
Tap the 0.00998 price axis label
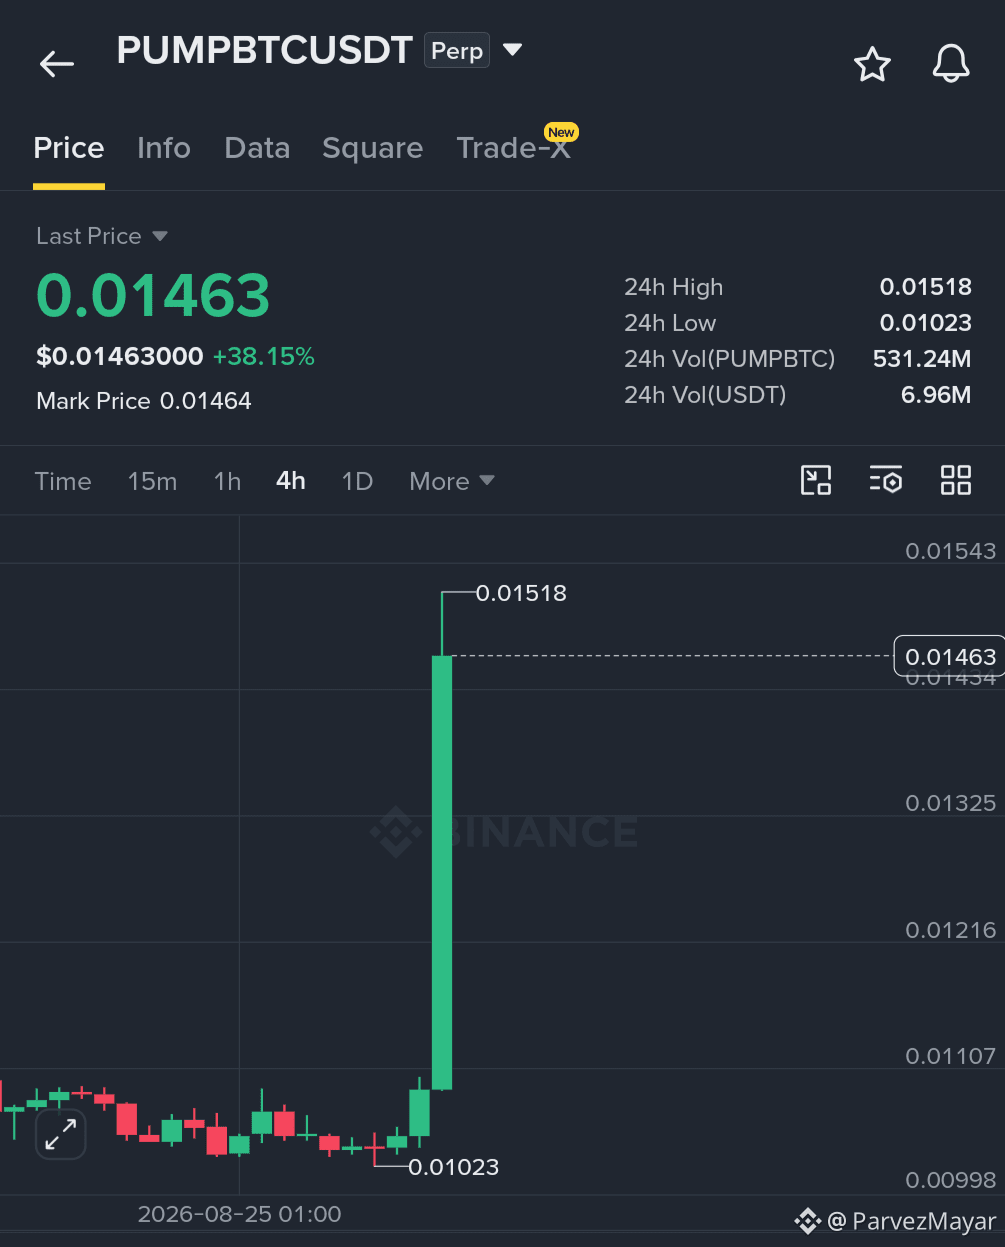pos(950,1180)
